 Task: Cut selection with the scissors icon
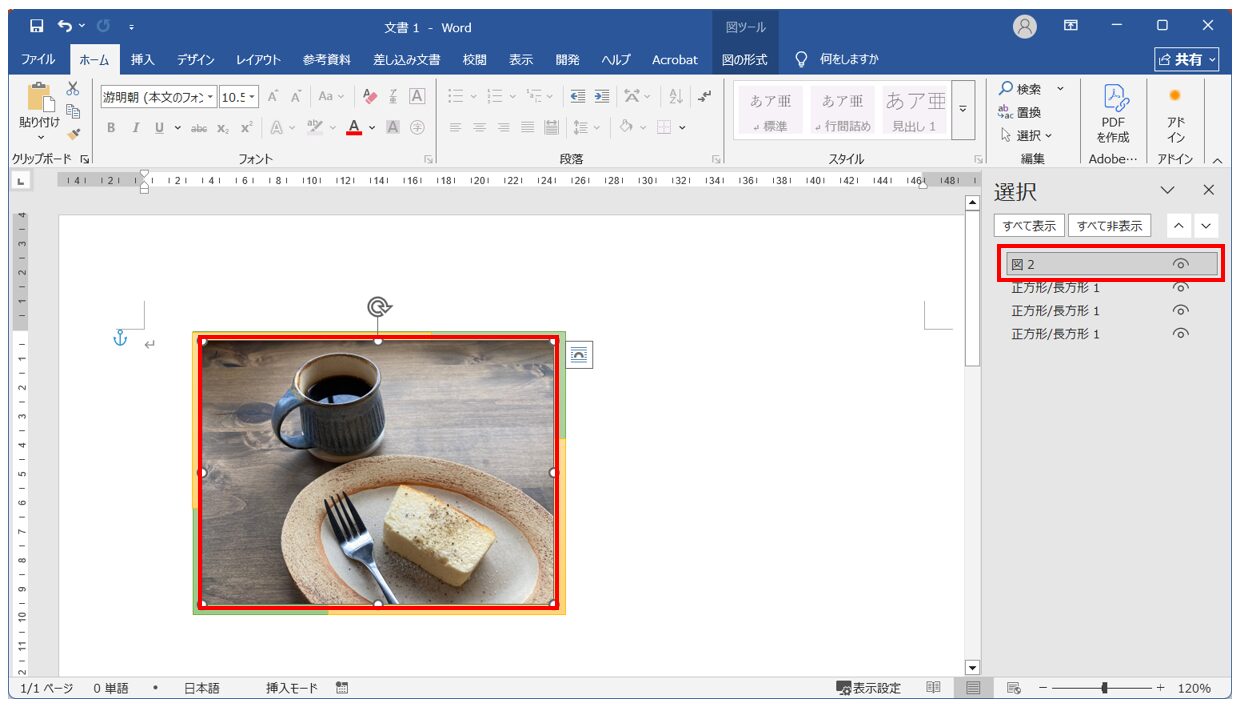click(73, 89)
